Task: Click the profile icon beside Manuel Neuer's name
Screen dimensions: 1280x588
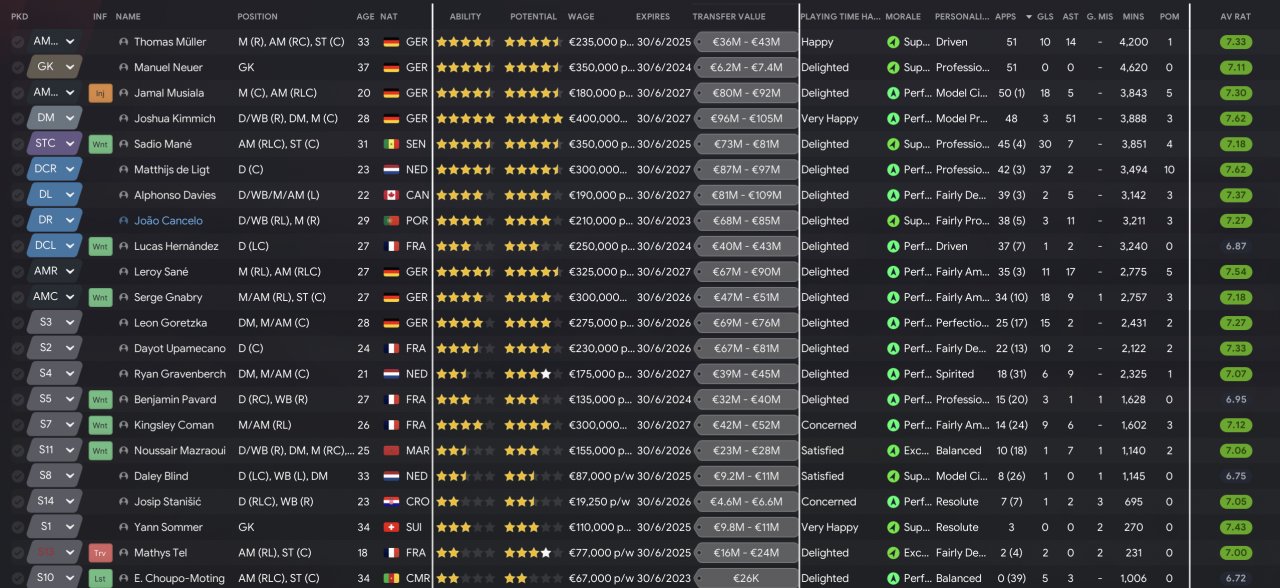Action: pos(123,68)
